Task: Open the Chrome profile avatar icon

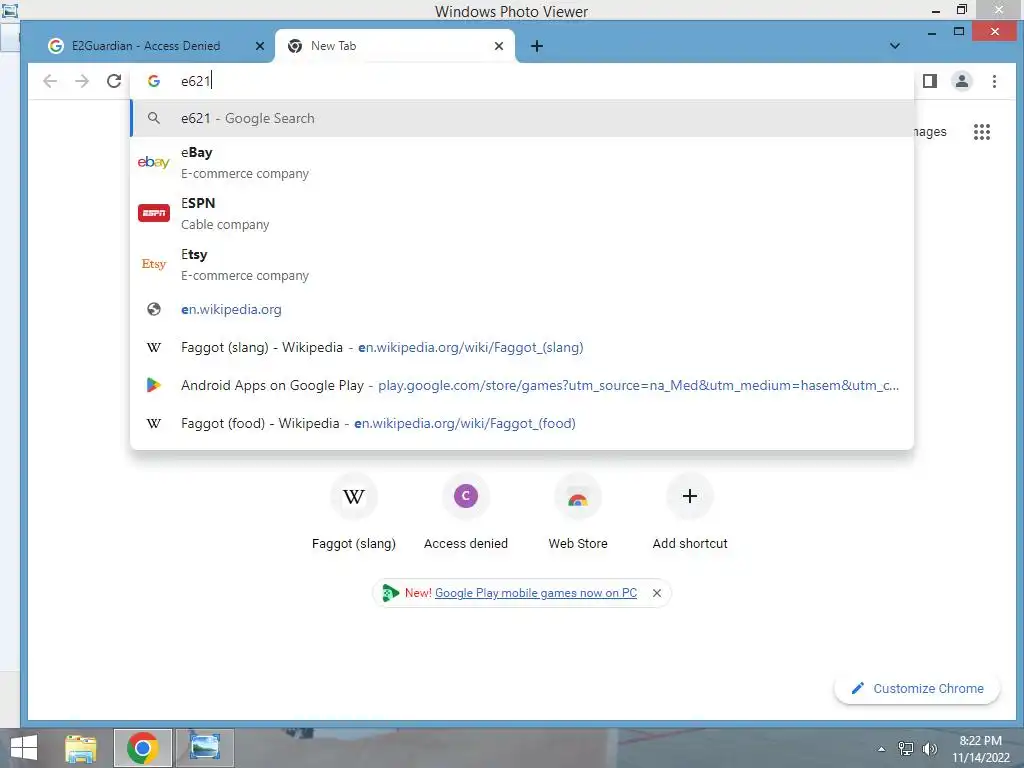Action: coord(962,81)
